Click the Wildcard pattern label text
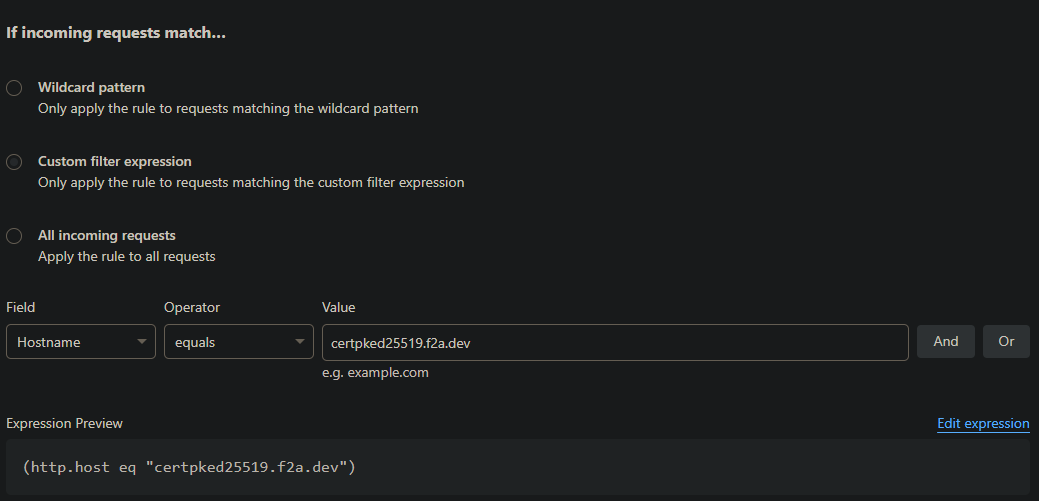The image size is (1039, 501). pyautogui.click(x=91, y=88)
